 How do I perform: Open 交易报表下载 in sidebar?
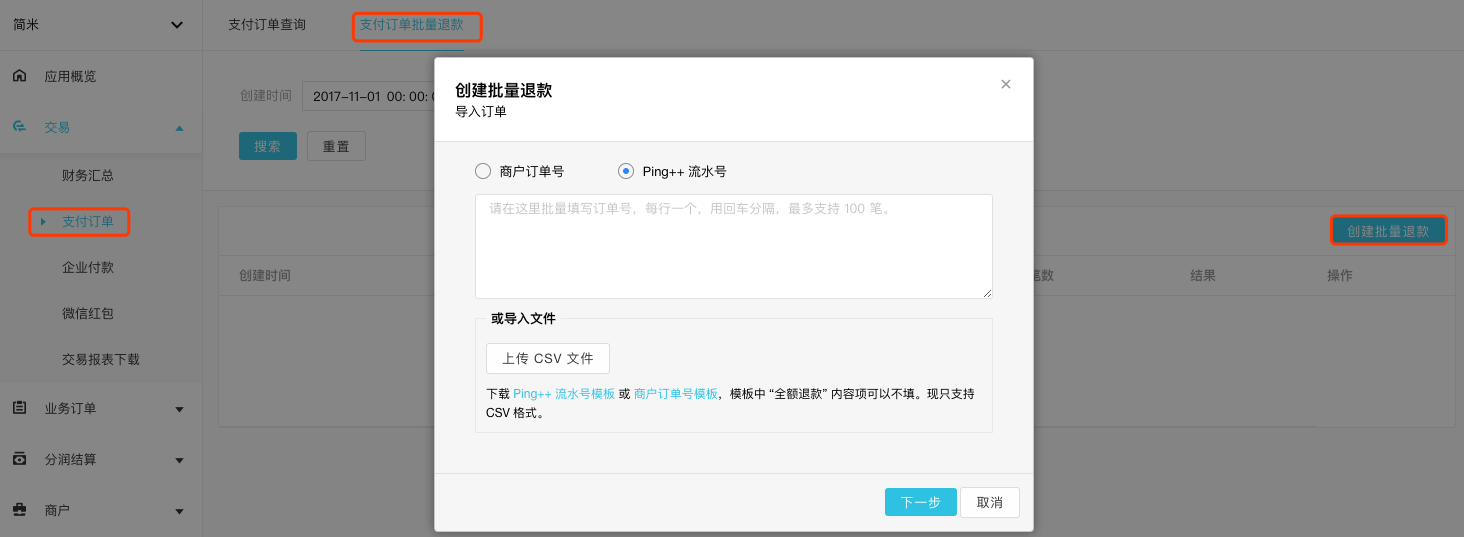101,359
